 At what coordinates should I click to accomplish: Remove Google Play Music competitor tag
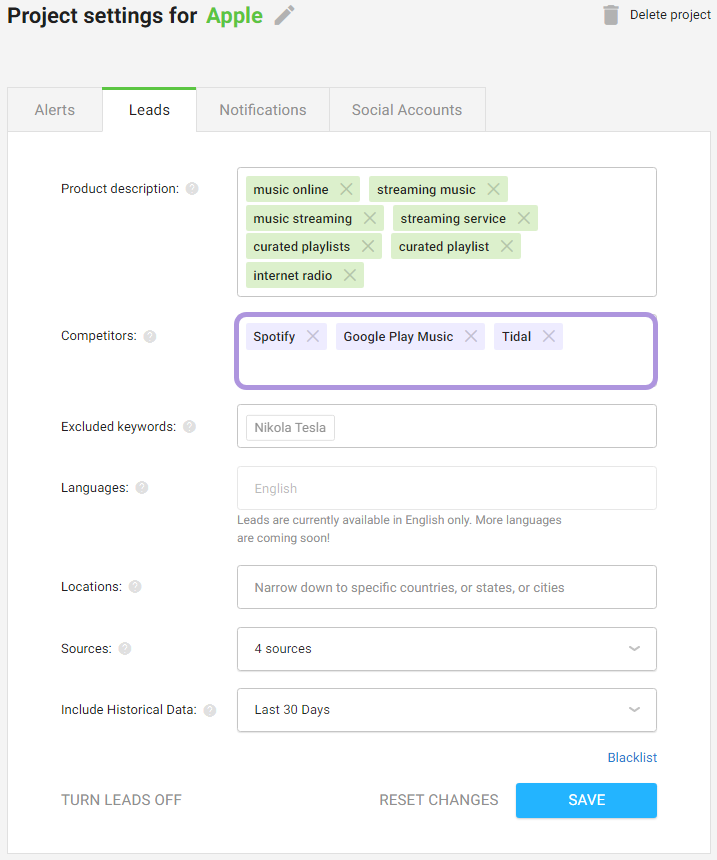click(471, 336)
